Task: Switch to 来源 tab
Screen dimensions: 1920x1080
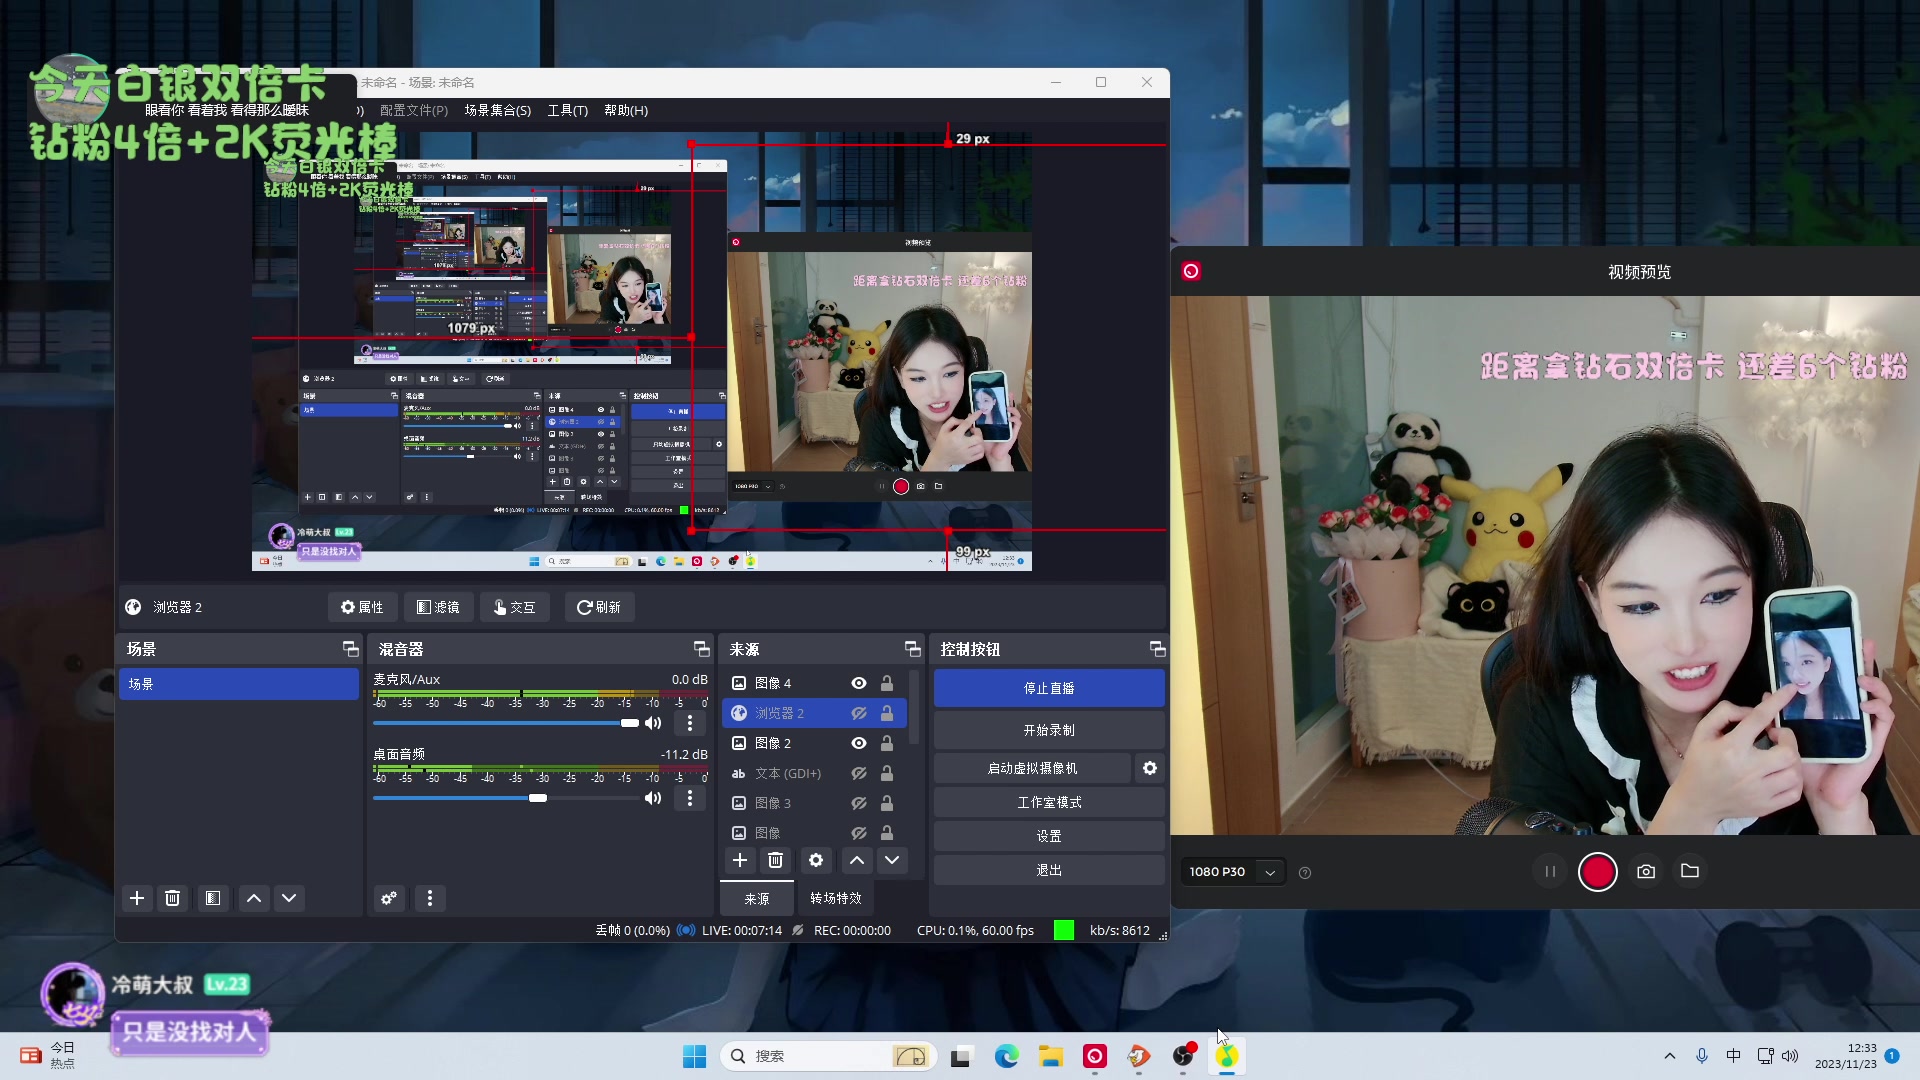Action: (757, 899)
